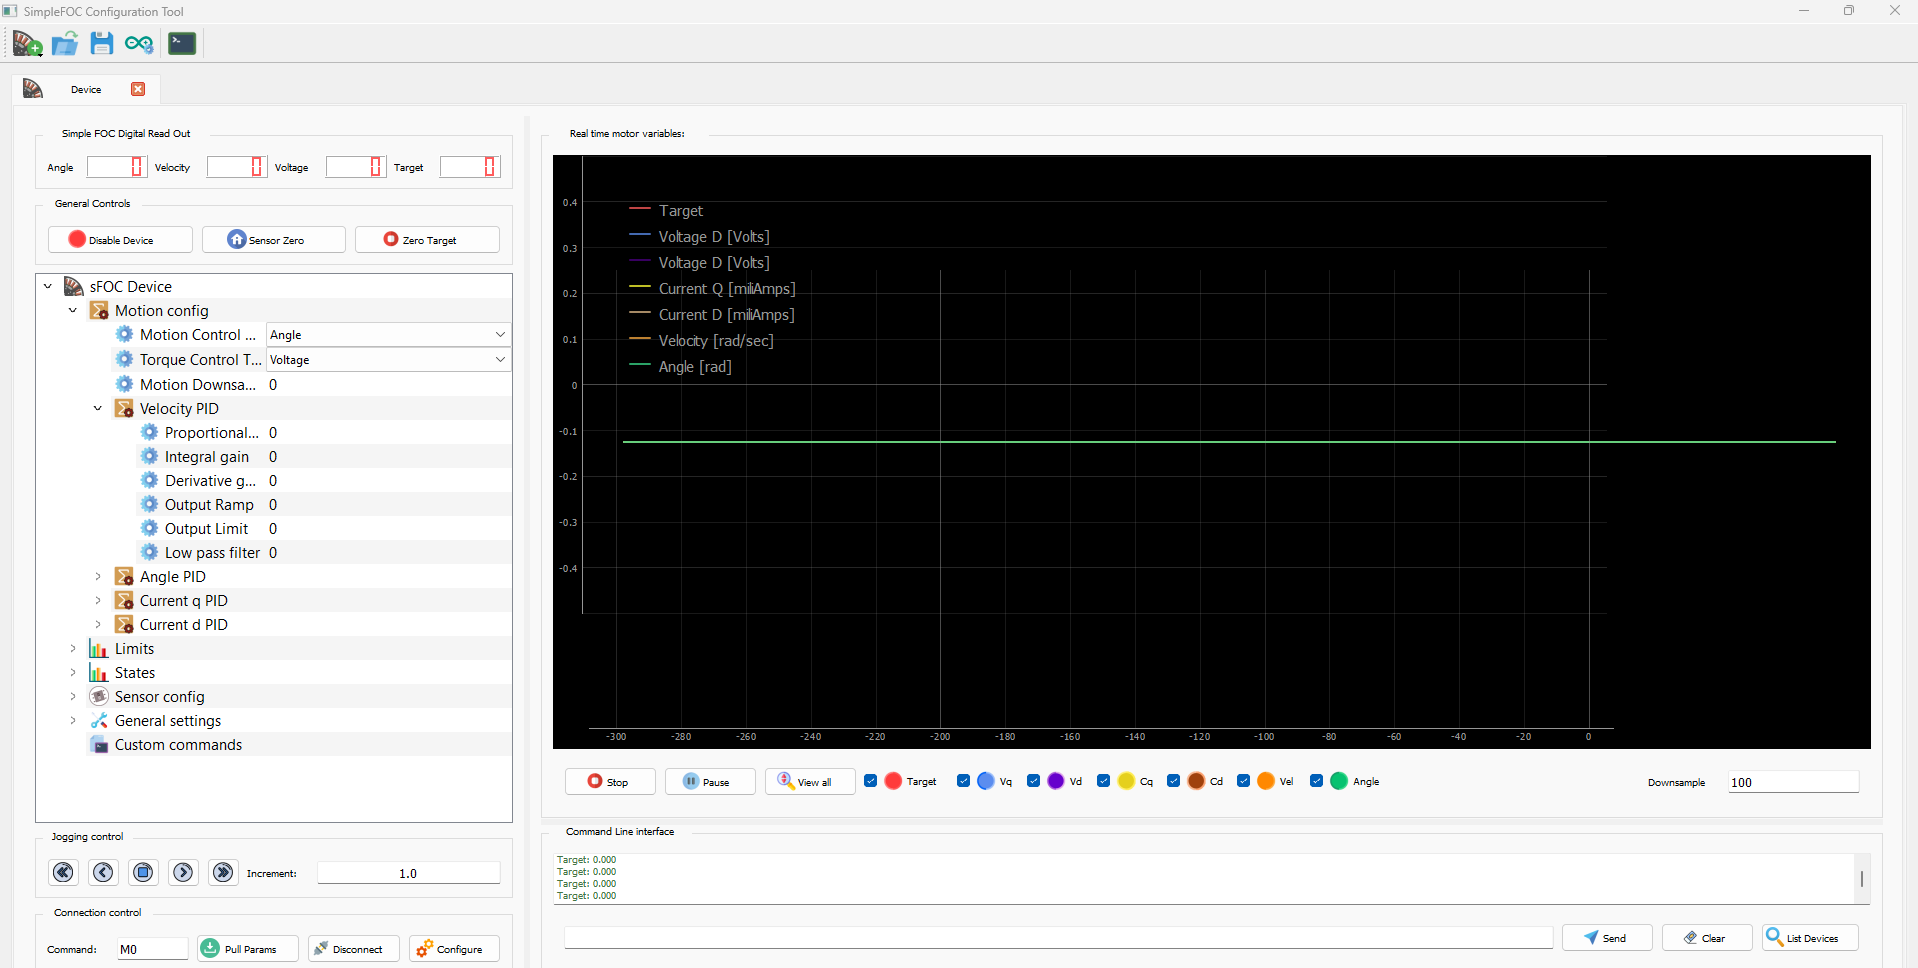
Task: Click the Integral gain gear icon
Action: [149, 456]
